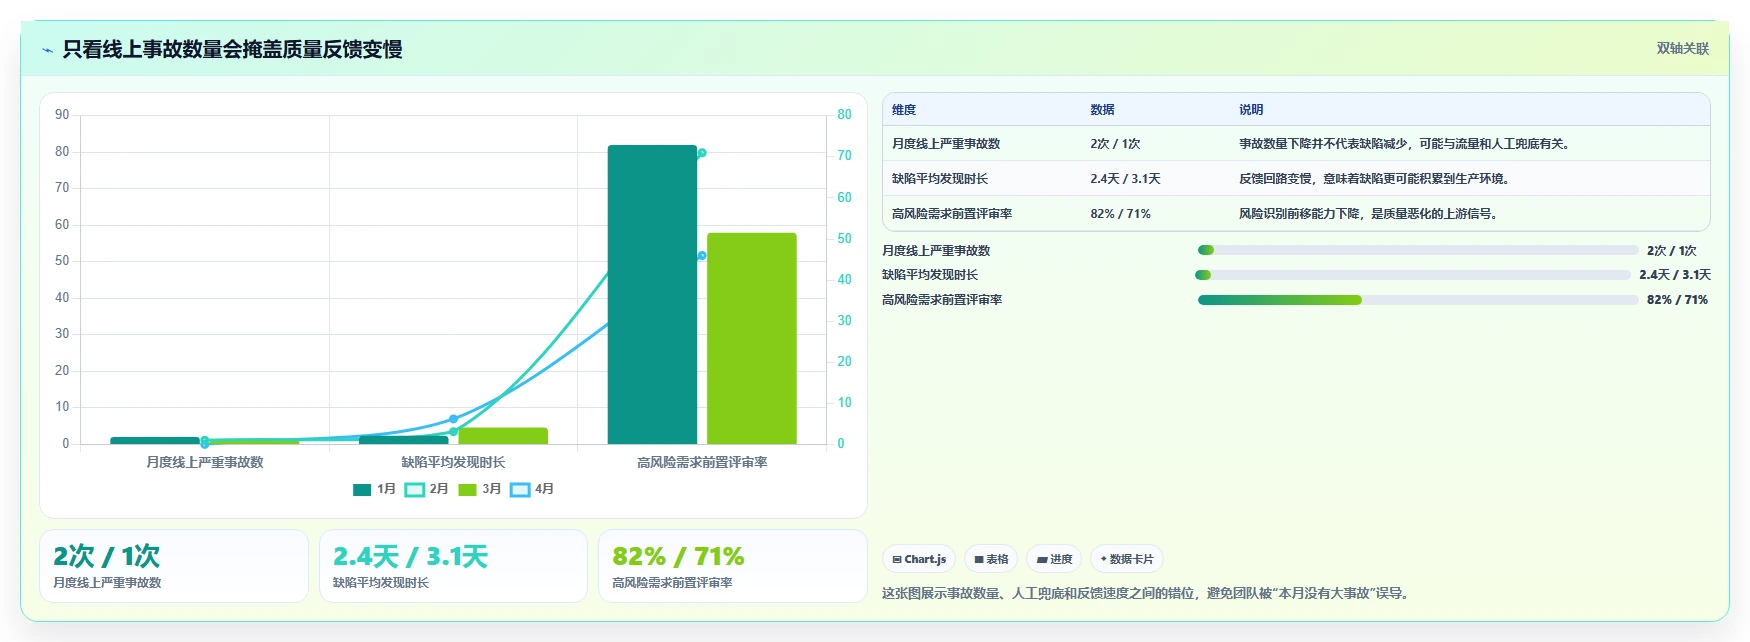Click the 高风险需求前置评审率 progress bar

click(1418, 300)
